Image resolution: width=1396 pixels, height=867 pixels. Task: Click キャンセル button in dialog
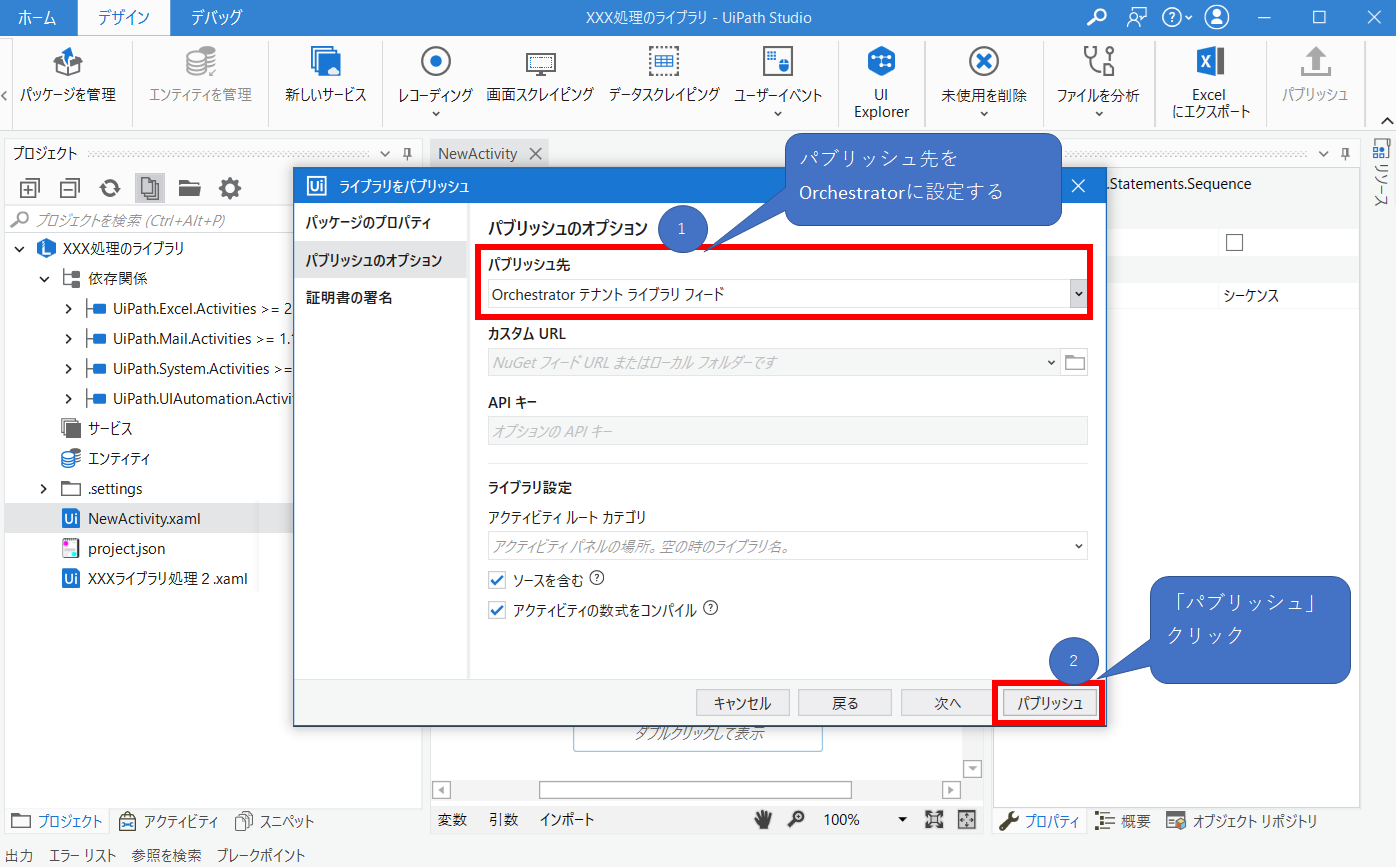coord(743,703)
